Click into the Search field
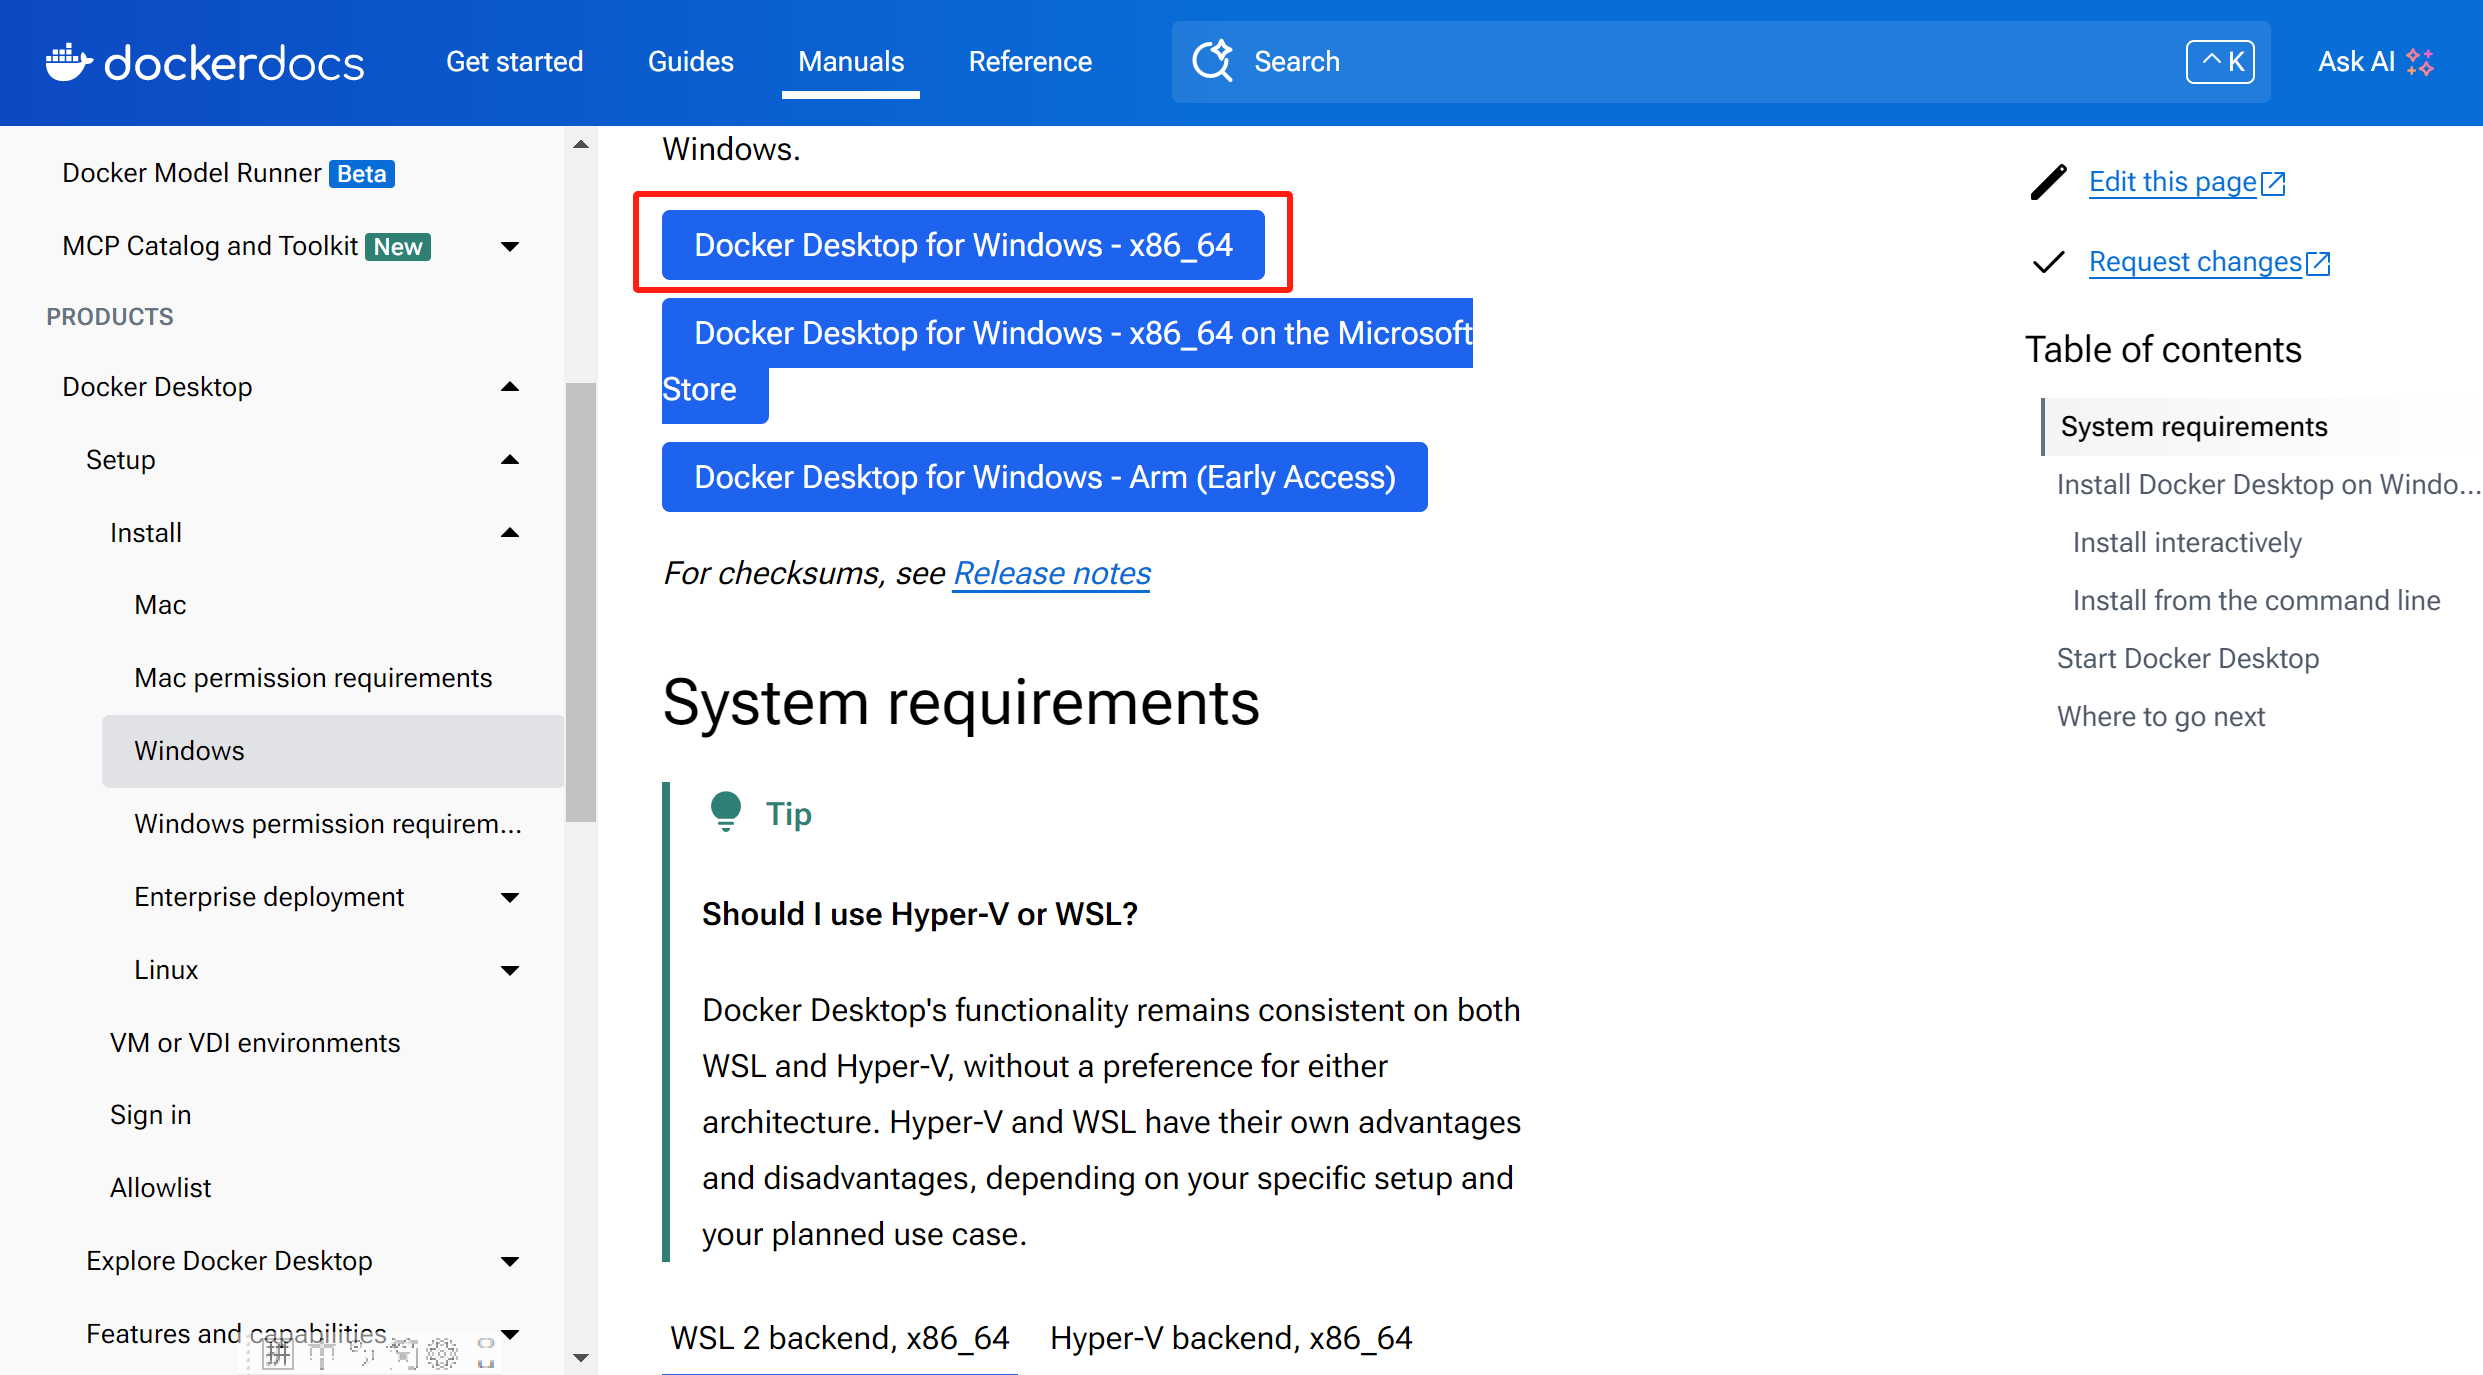 (x=1700, y=62)
